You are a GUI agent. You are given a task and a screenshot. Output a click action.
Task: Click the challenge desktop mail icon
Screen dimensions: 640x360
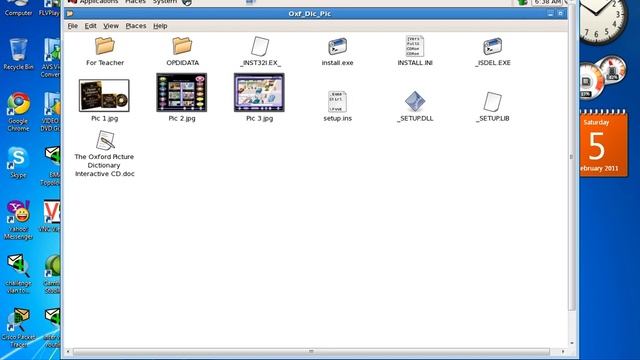point(18,273)
